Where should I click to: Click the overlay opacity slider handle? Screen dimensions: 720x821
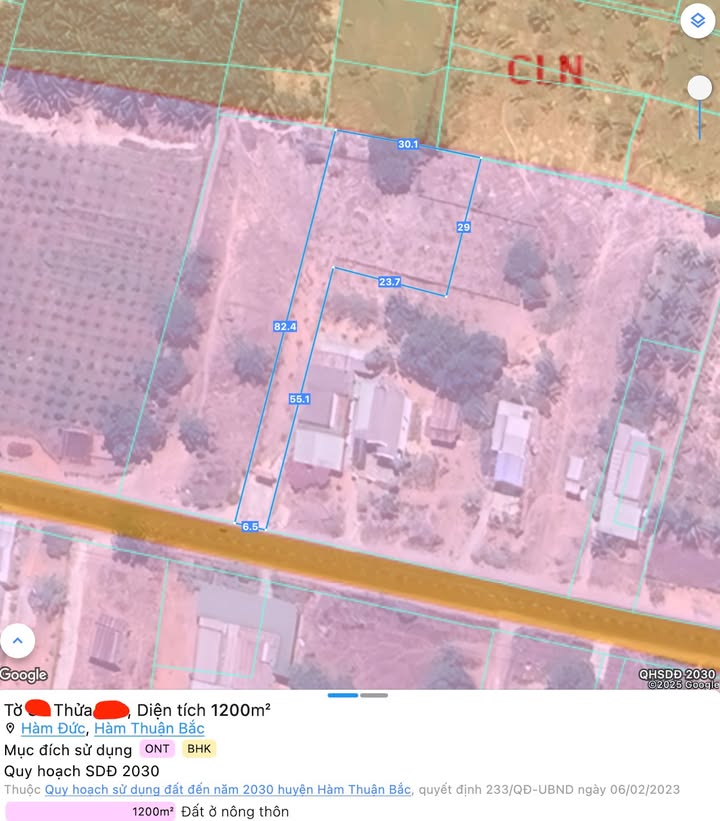pos(700,88)
